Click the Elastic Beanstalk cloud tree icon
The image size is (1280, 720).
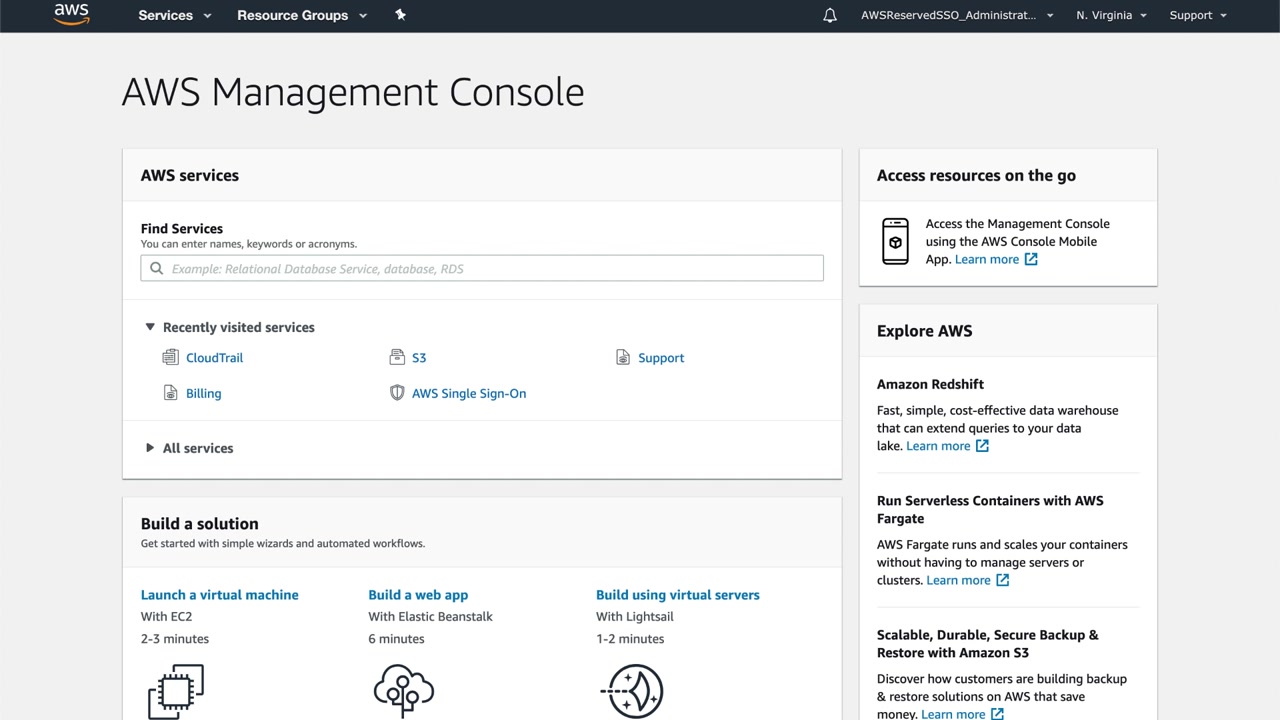[x=403, y=690]
